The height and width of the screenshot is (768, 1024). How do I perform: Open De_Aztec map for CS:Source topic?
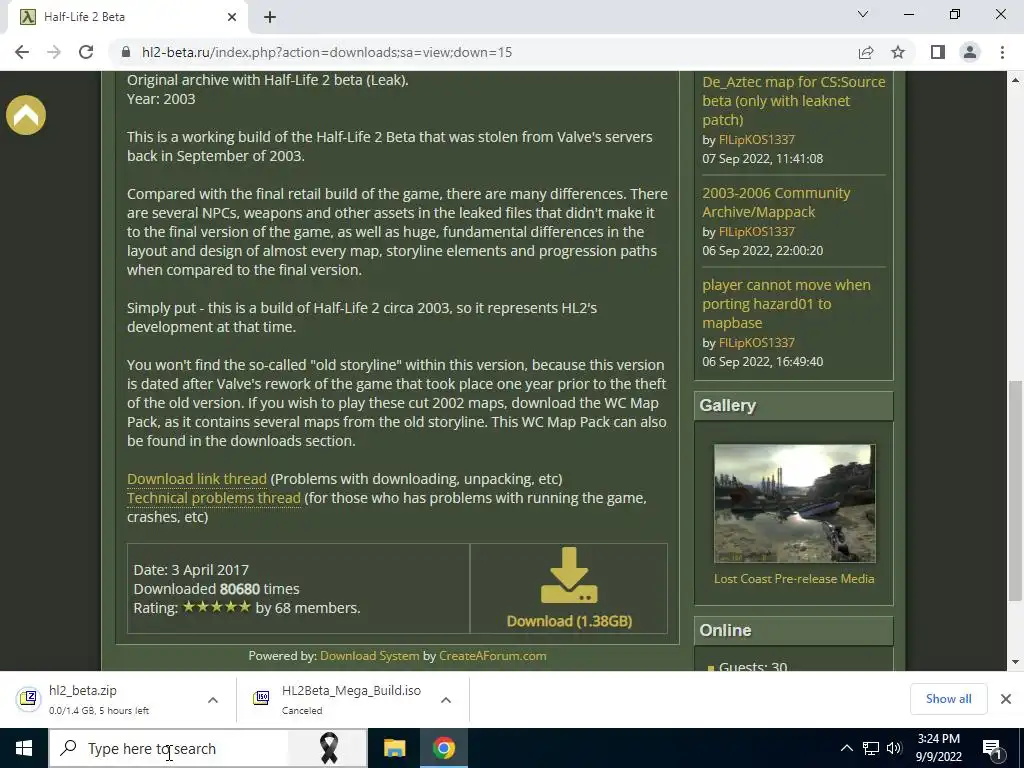point(793,101)
